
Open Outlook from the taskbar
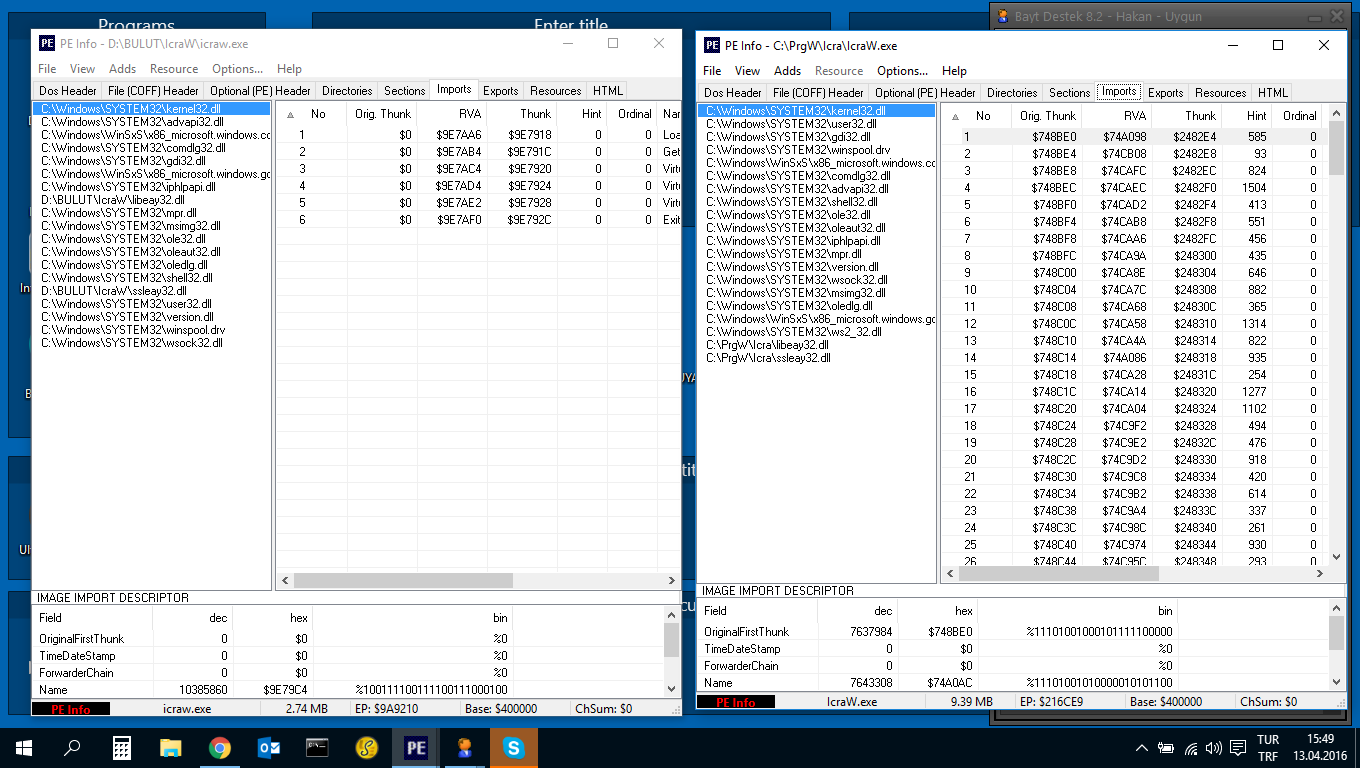point(269,748)
